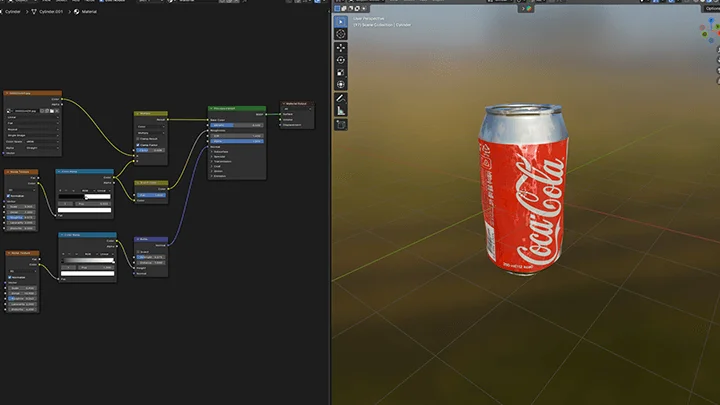Enable Invert checkbox on the Bump node
720x405 pixels.
pyautogui.click(x=138, y=252)
